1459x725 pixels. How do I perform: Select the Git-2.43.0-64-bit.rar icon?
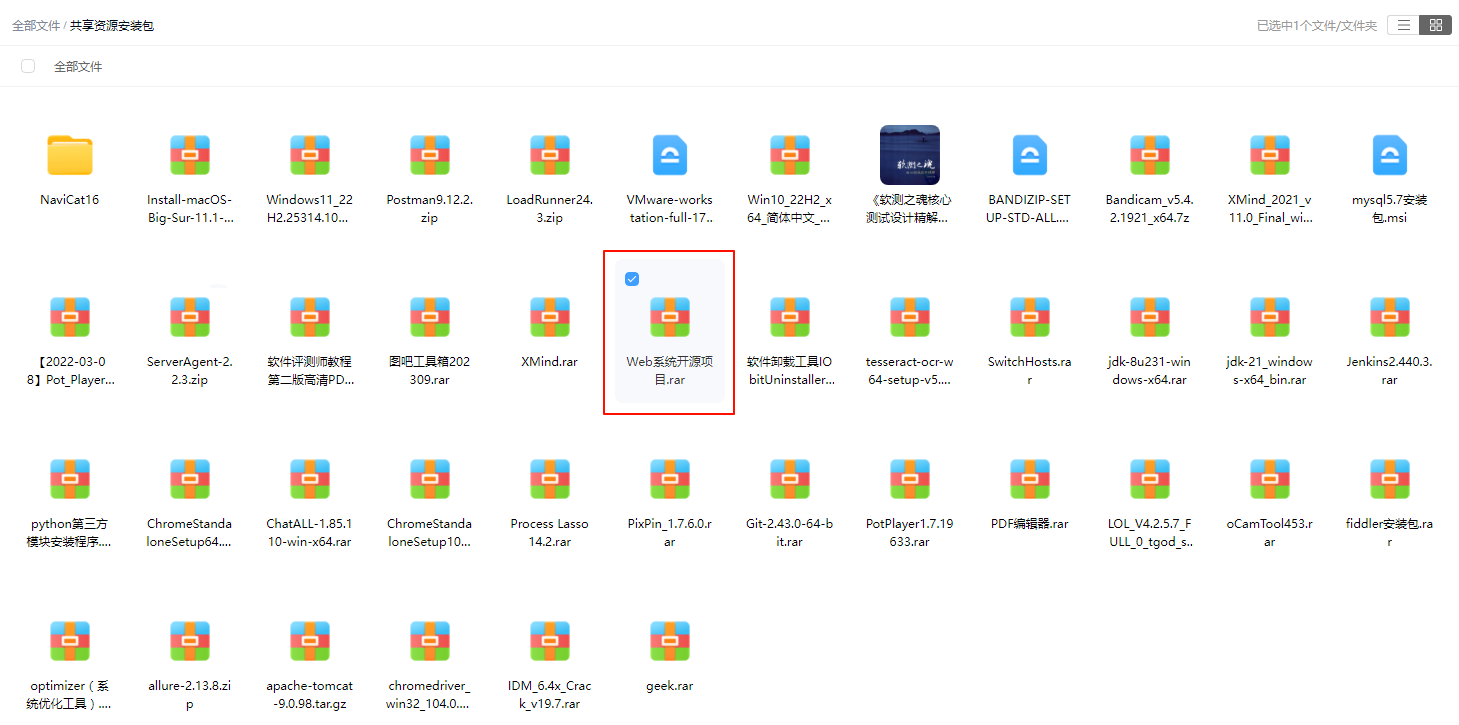790,479
